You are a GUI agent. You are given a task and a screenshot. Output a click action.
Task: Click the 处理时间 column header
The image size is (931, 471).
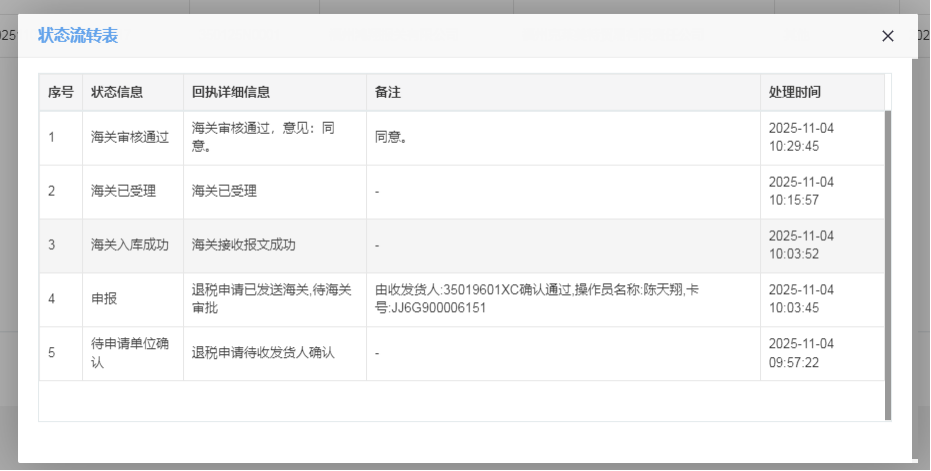795,92
